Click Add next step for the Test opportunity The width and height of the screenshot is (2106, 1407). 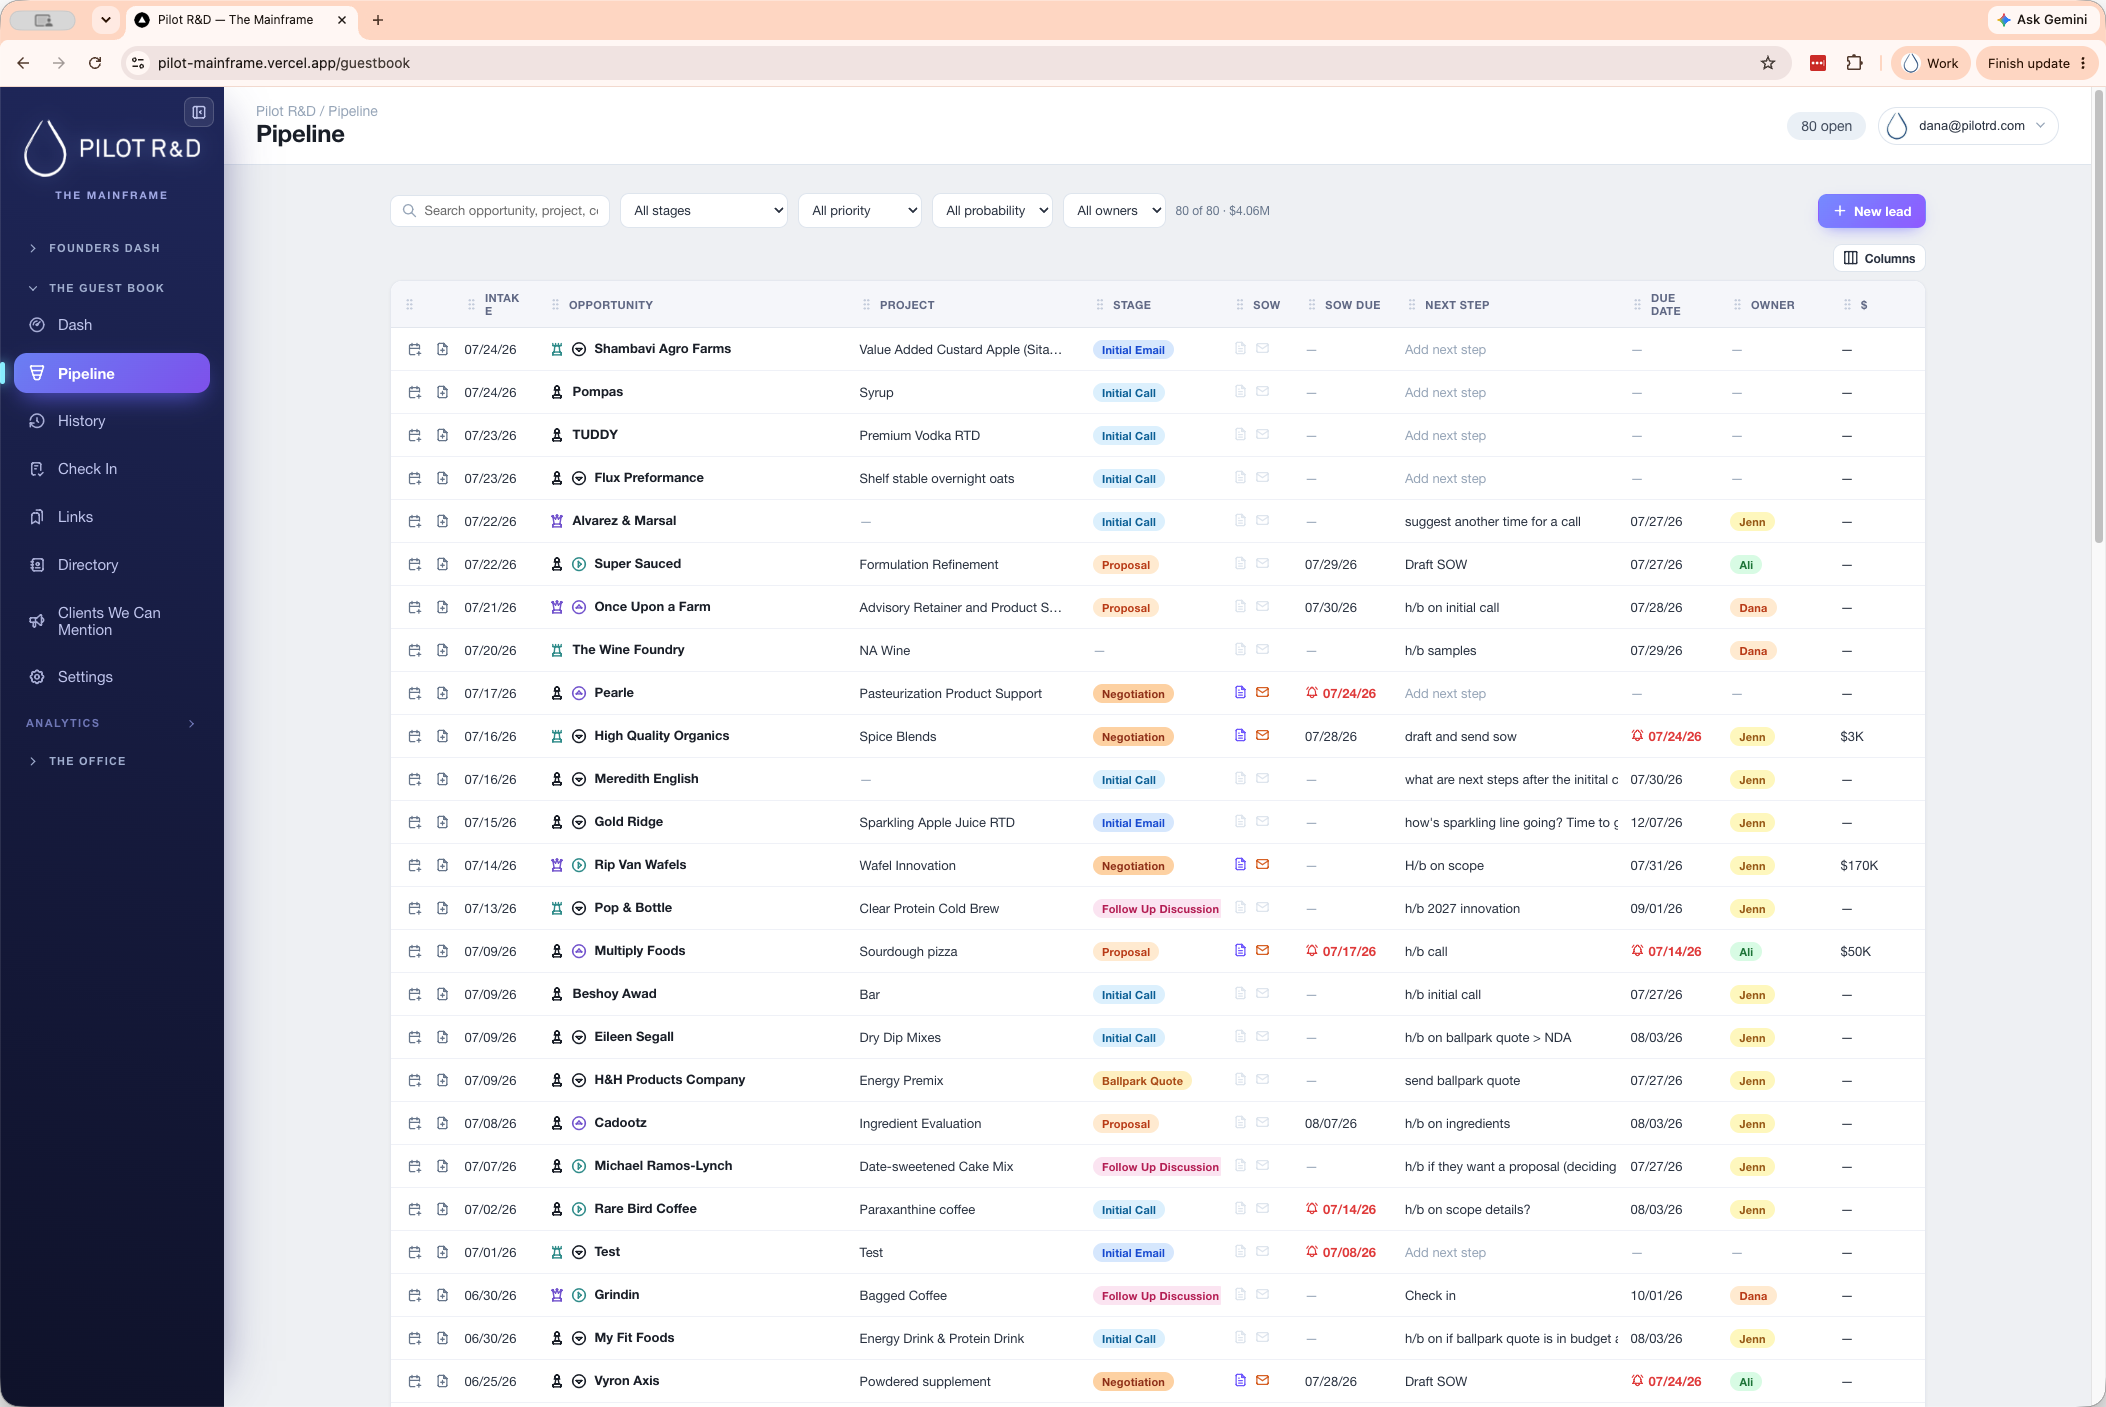1445,1253
